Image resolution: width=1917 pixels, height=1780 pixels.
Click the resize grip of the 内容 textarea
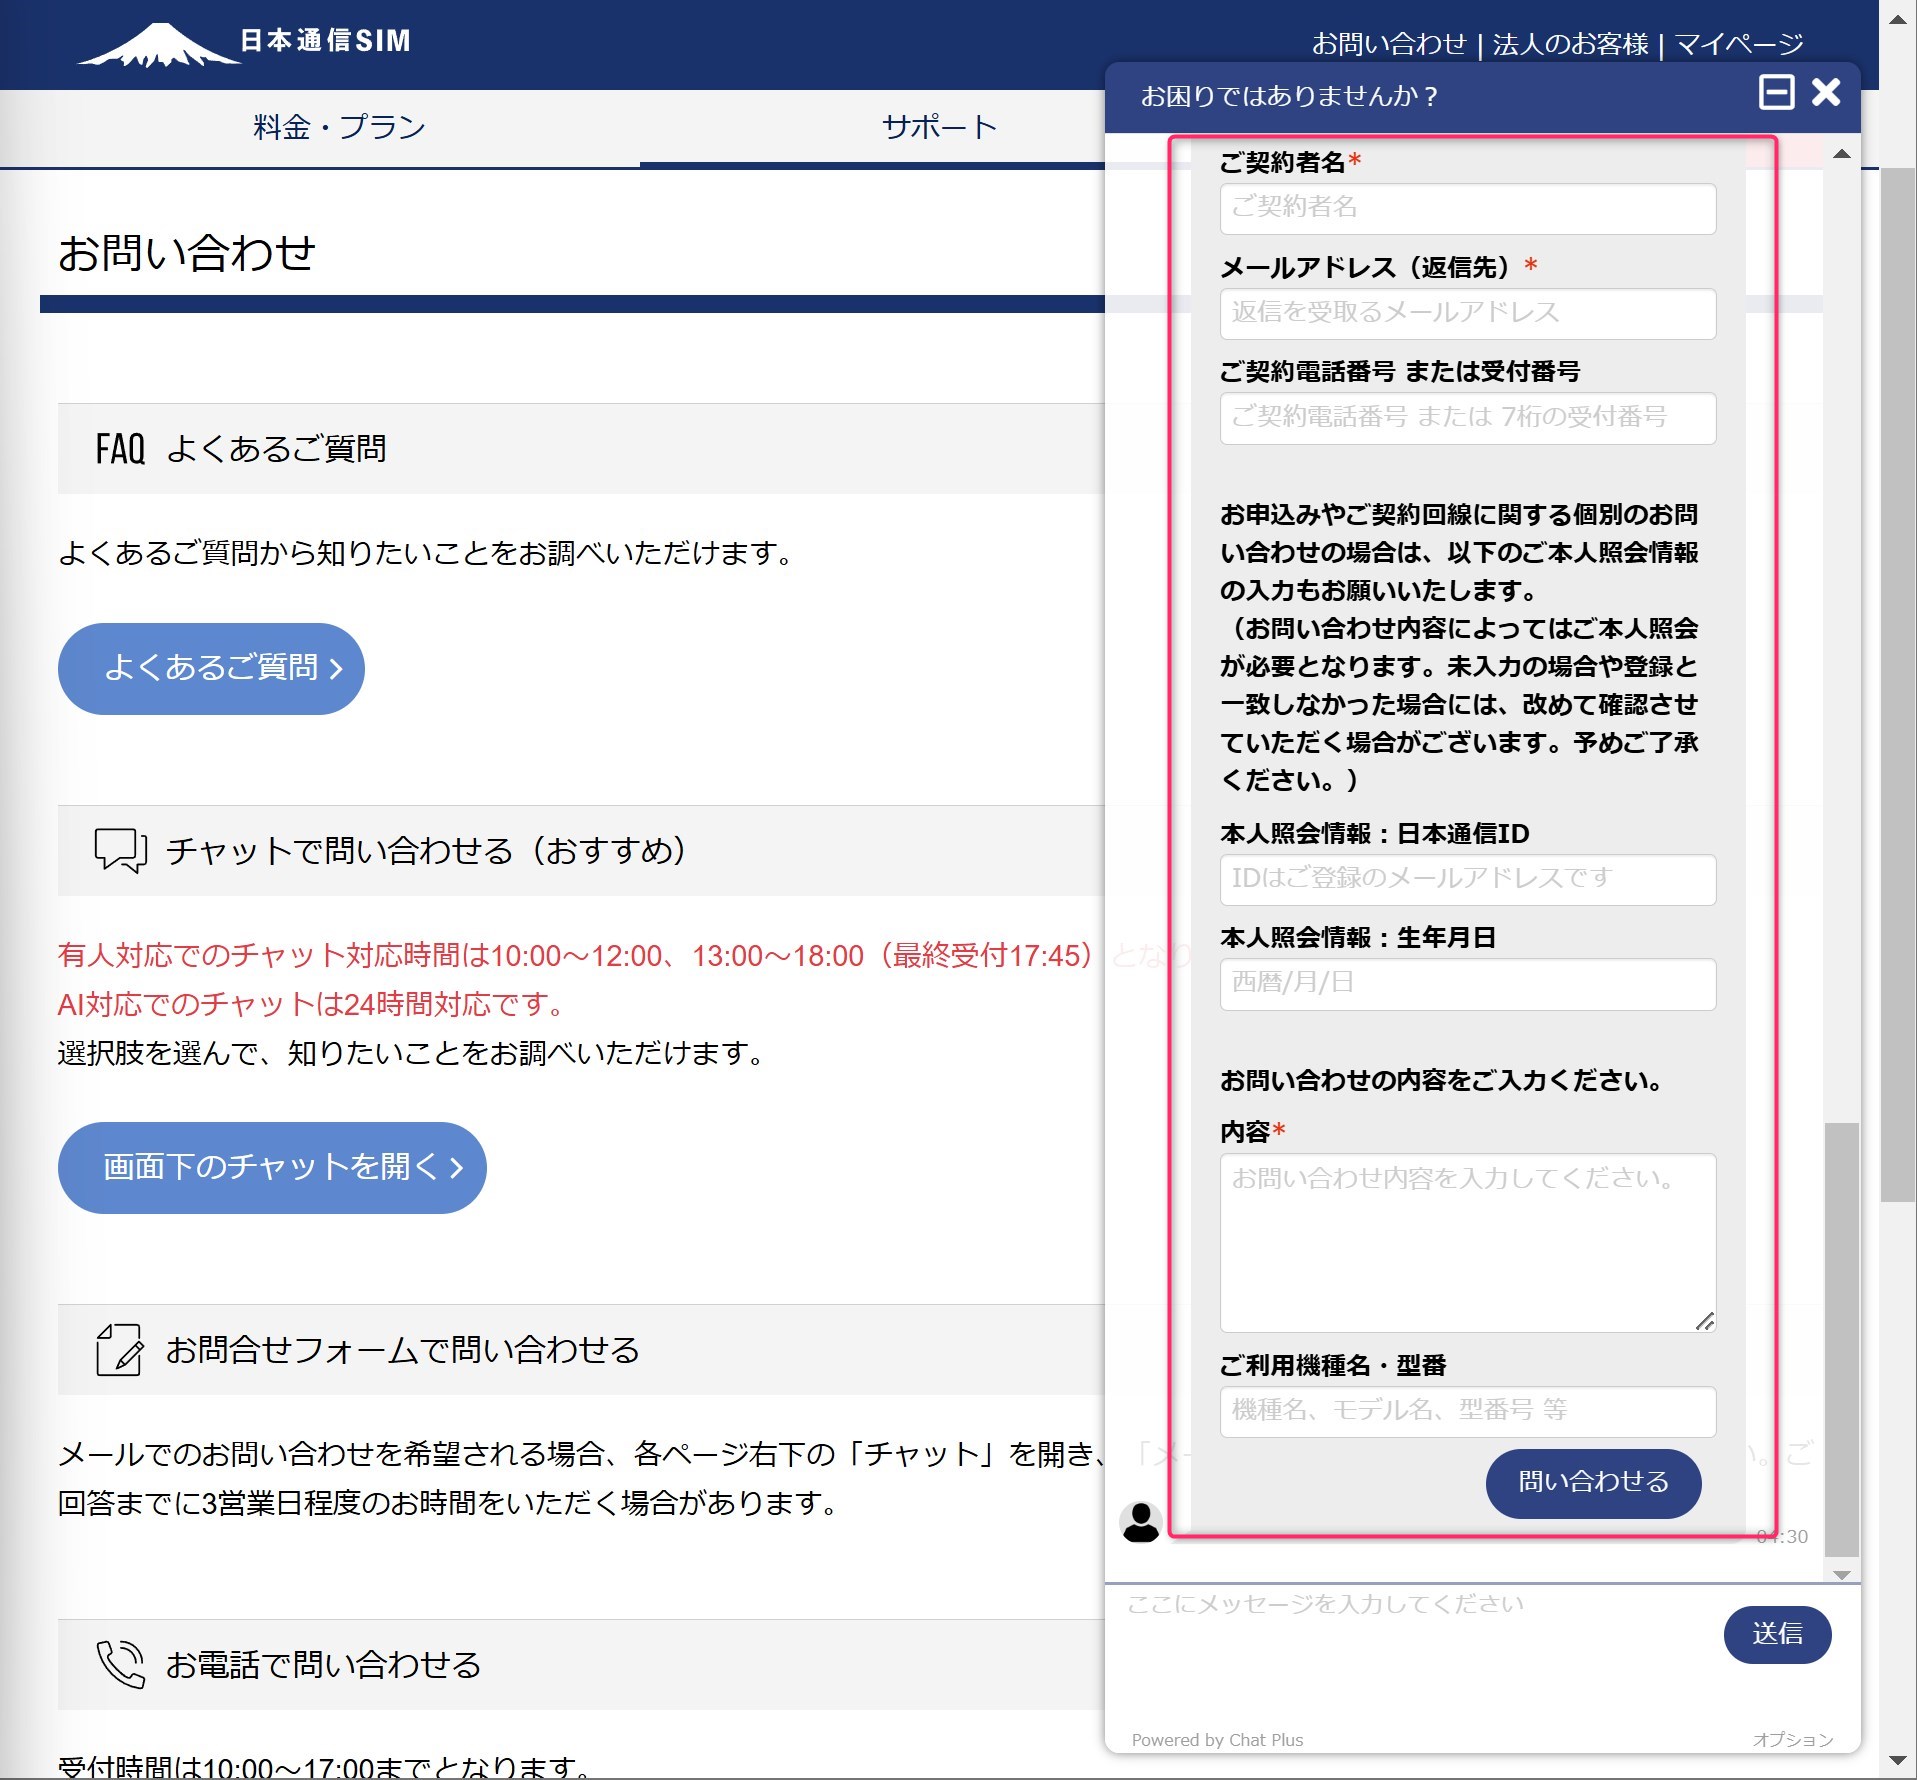pos(1705,1321)
